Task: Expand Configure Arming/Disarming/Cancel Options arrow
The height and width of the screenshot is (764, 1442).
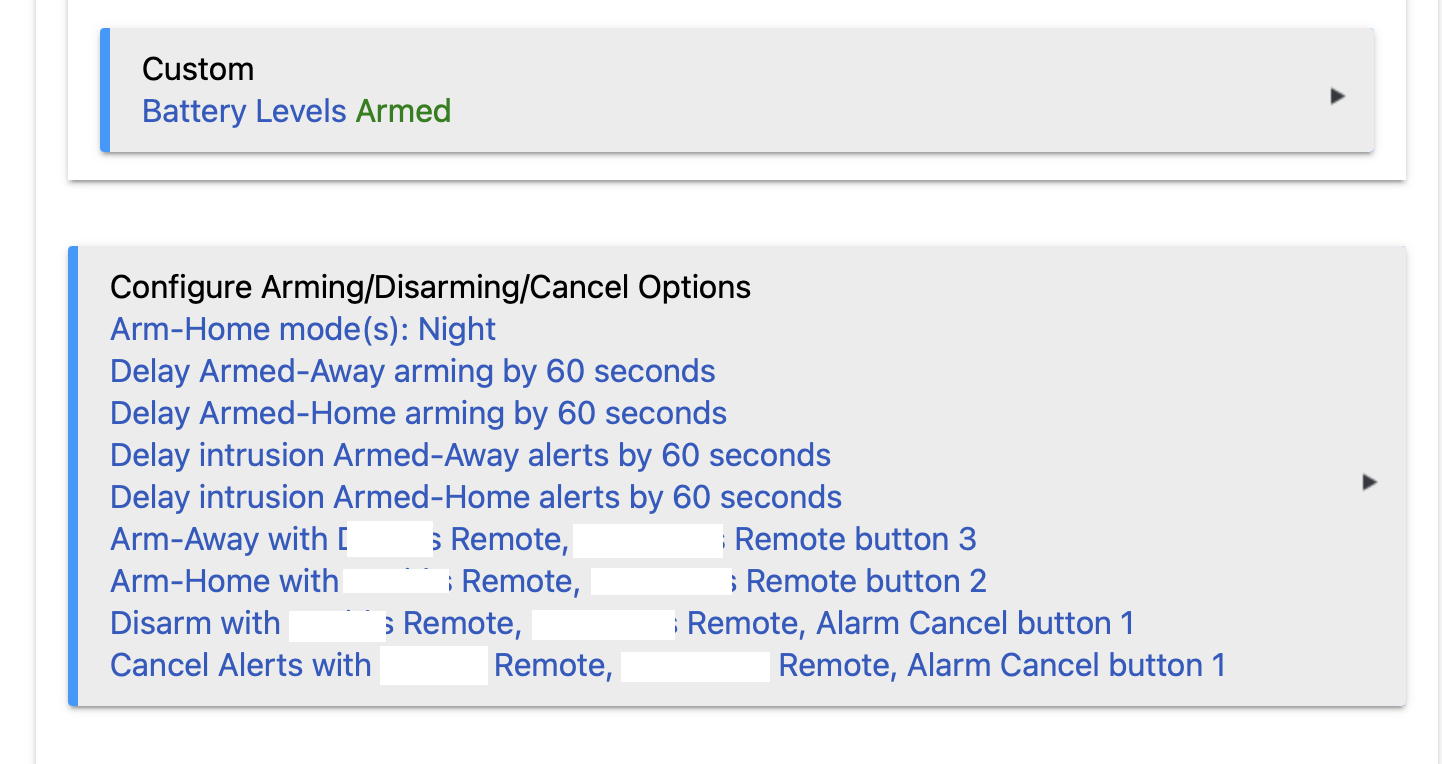Action: 1369,482
